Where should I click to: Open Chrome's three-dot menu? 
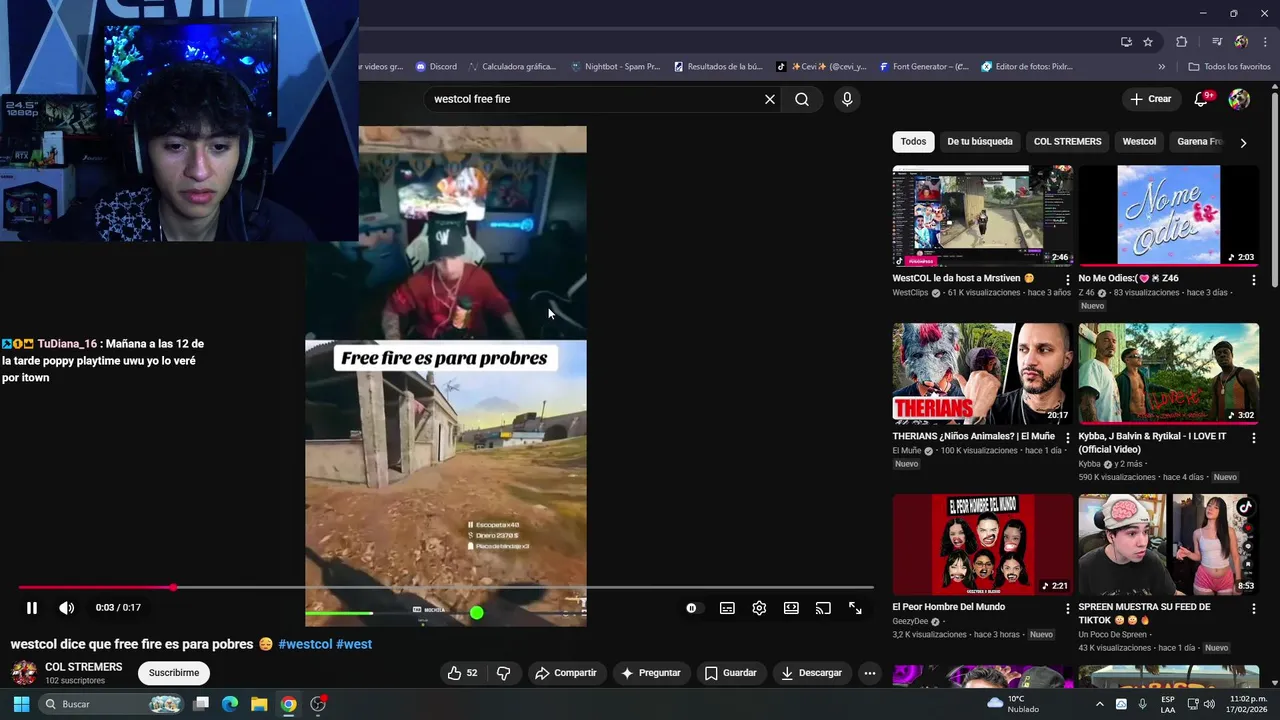point(1265,42)
